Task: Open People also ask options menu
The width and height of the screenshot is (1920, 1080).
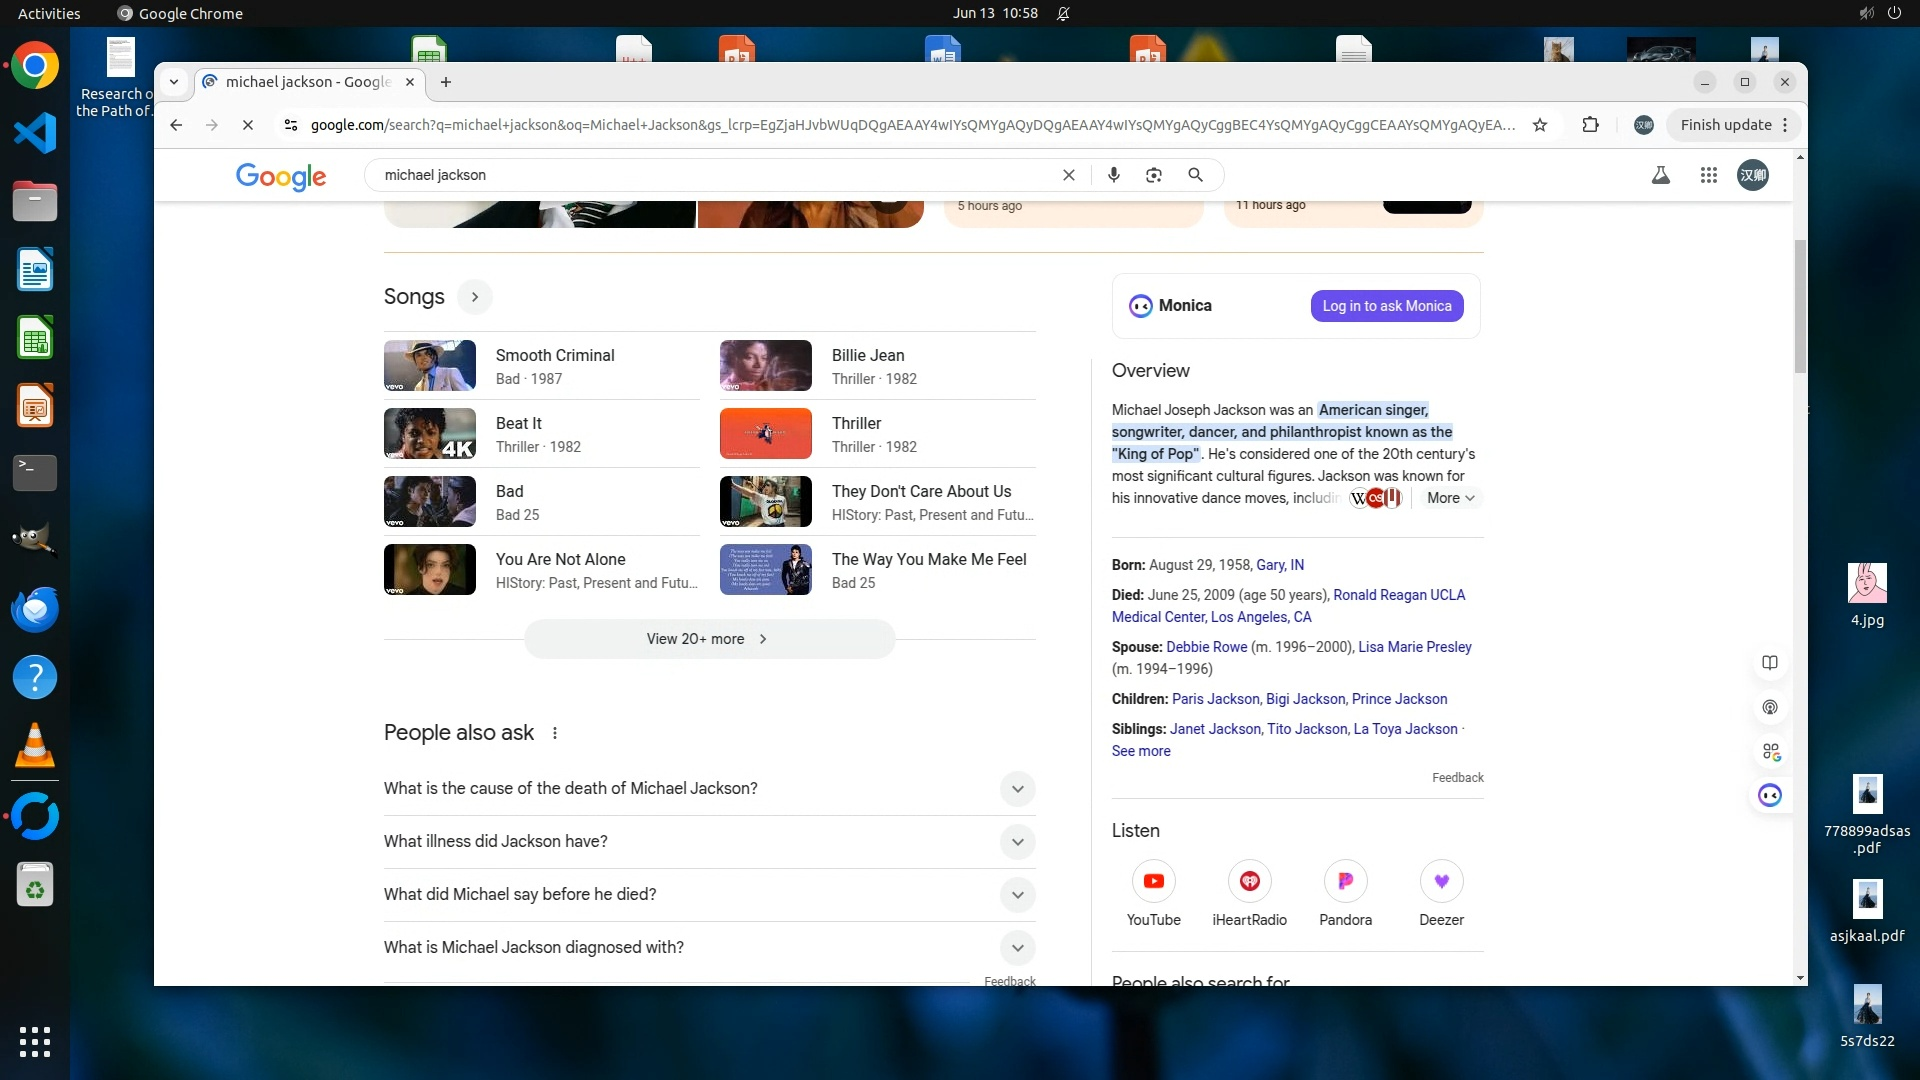Action: coord(555,733)
